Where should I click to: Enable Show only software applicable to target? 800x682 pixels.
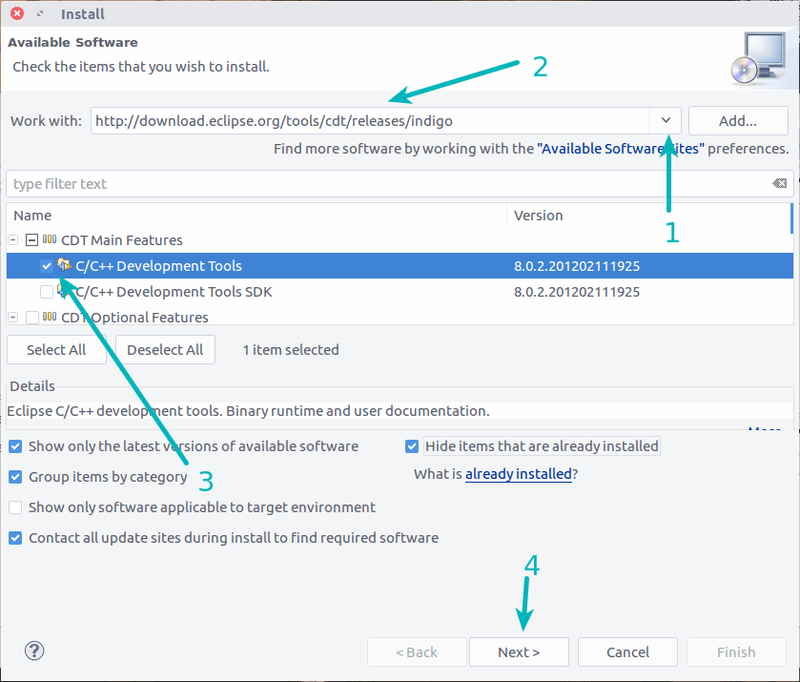[15, 507]
